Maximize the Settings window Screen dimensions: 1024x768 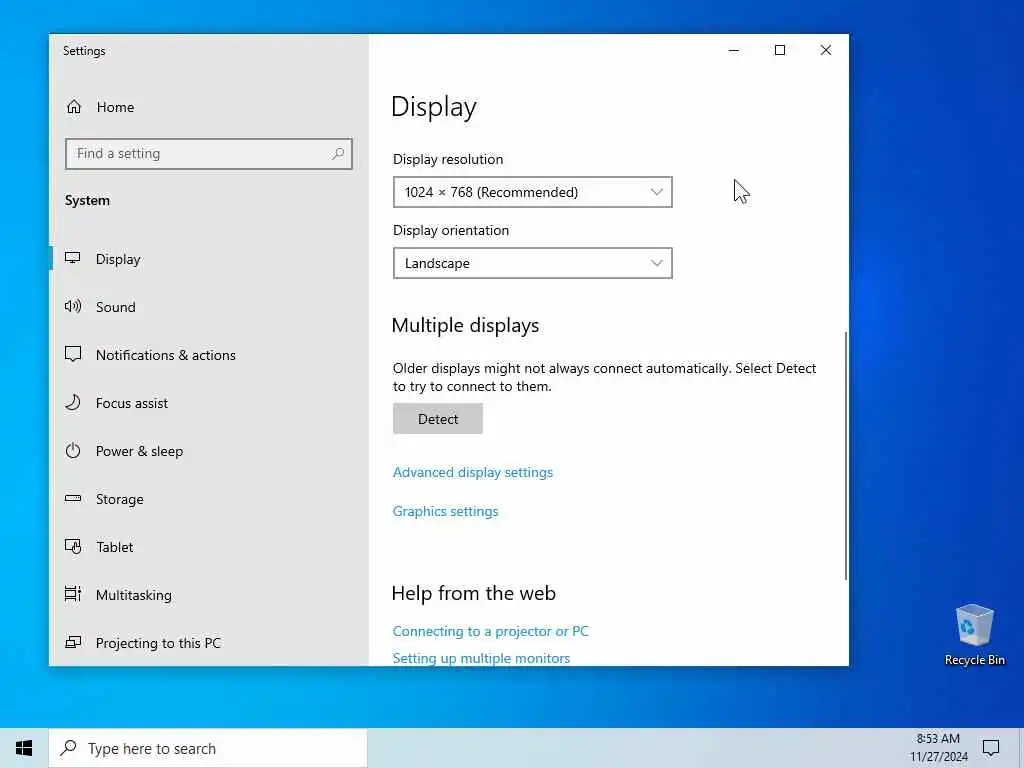pos(780,50)
